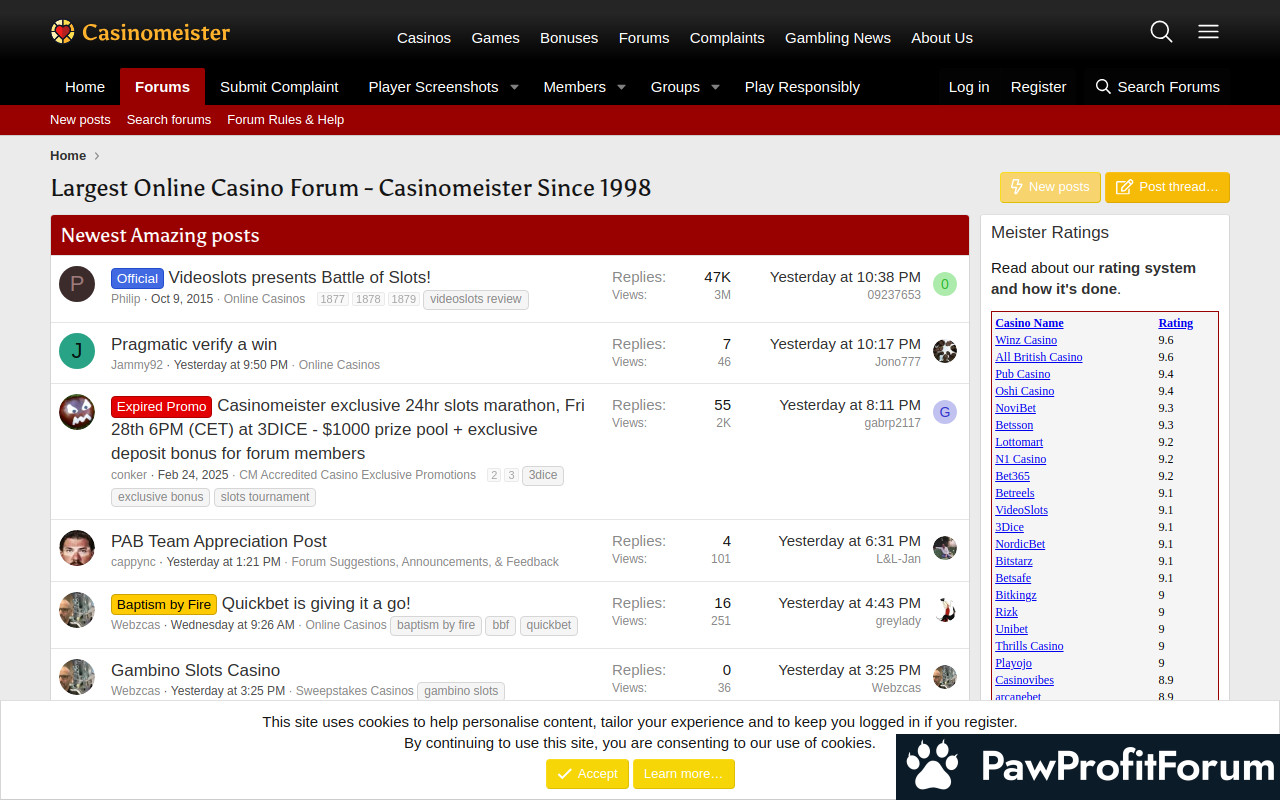1280x800 pixels.
Task: Click the videoslots review tag
Action: (476, 299)
